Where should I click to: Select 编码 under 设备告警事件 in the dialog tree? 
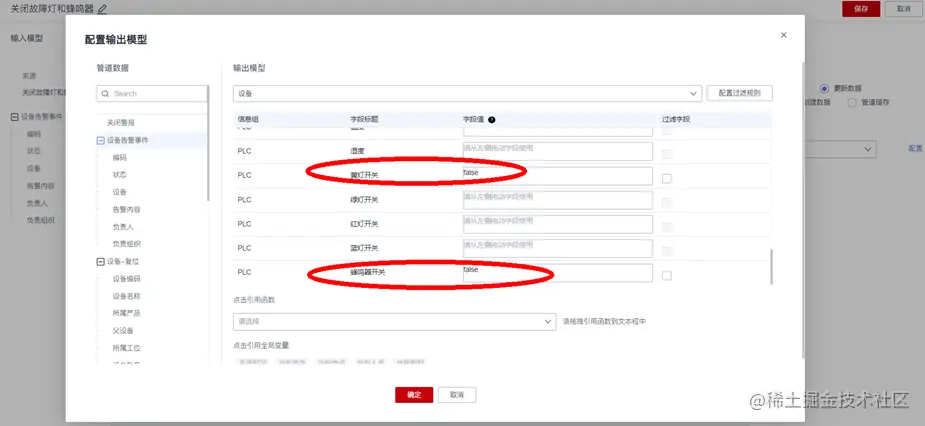point(119,158)
